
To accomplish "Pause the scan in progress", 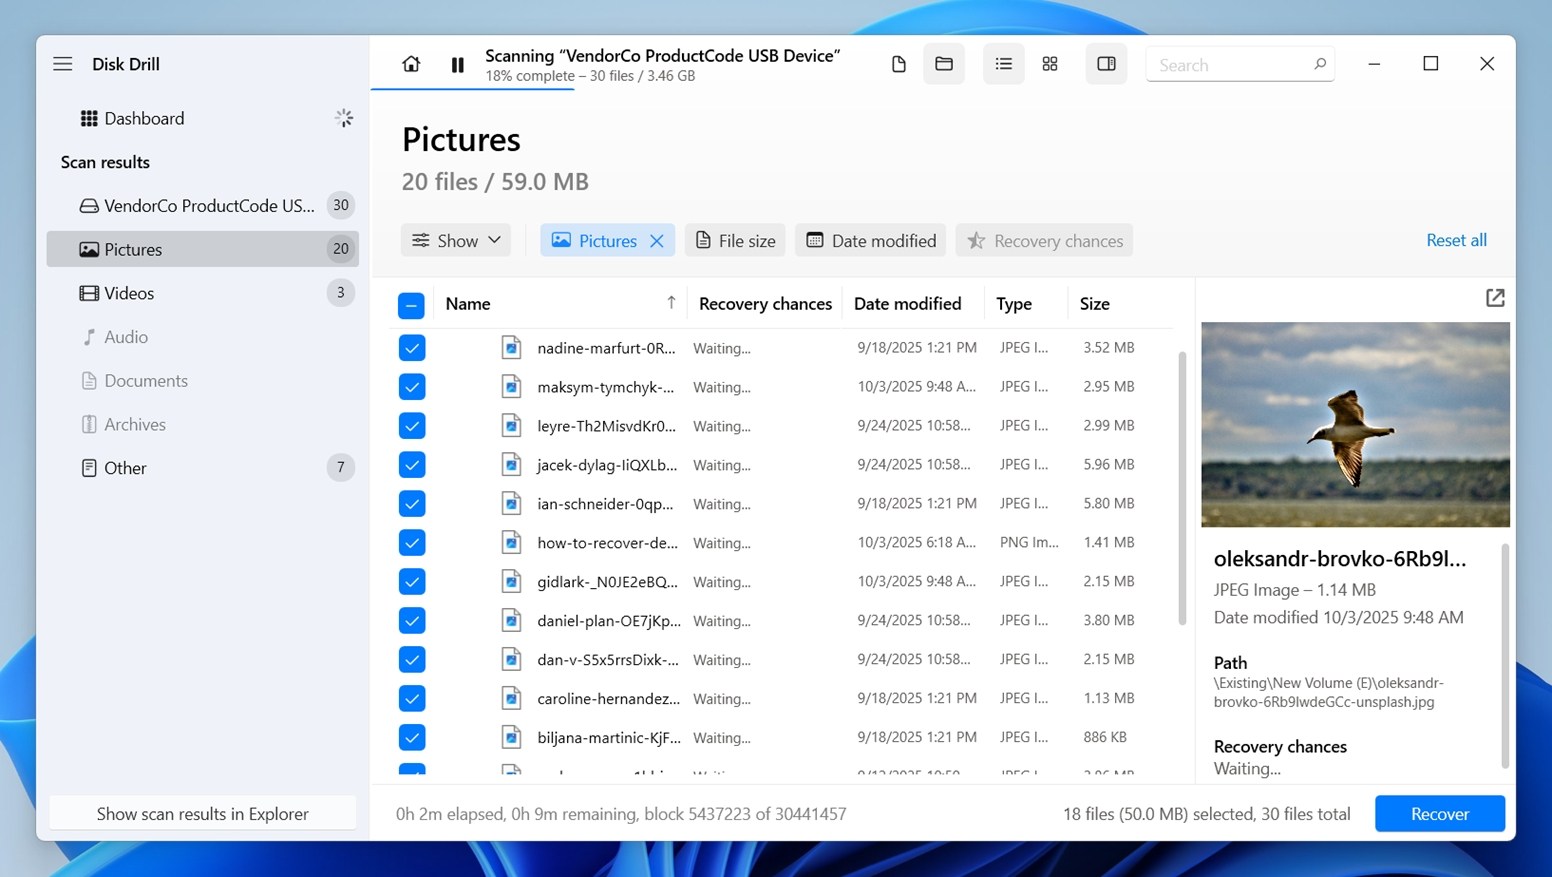I will [x=457, y=65].
